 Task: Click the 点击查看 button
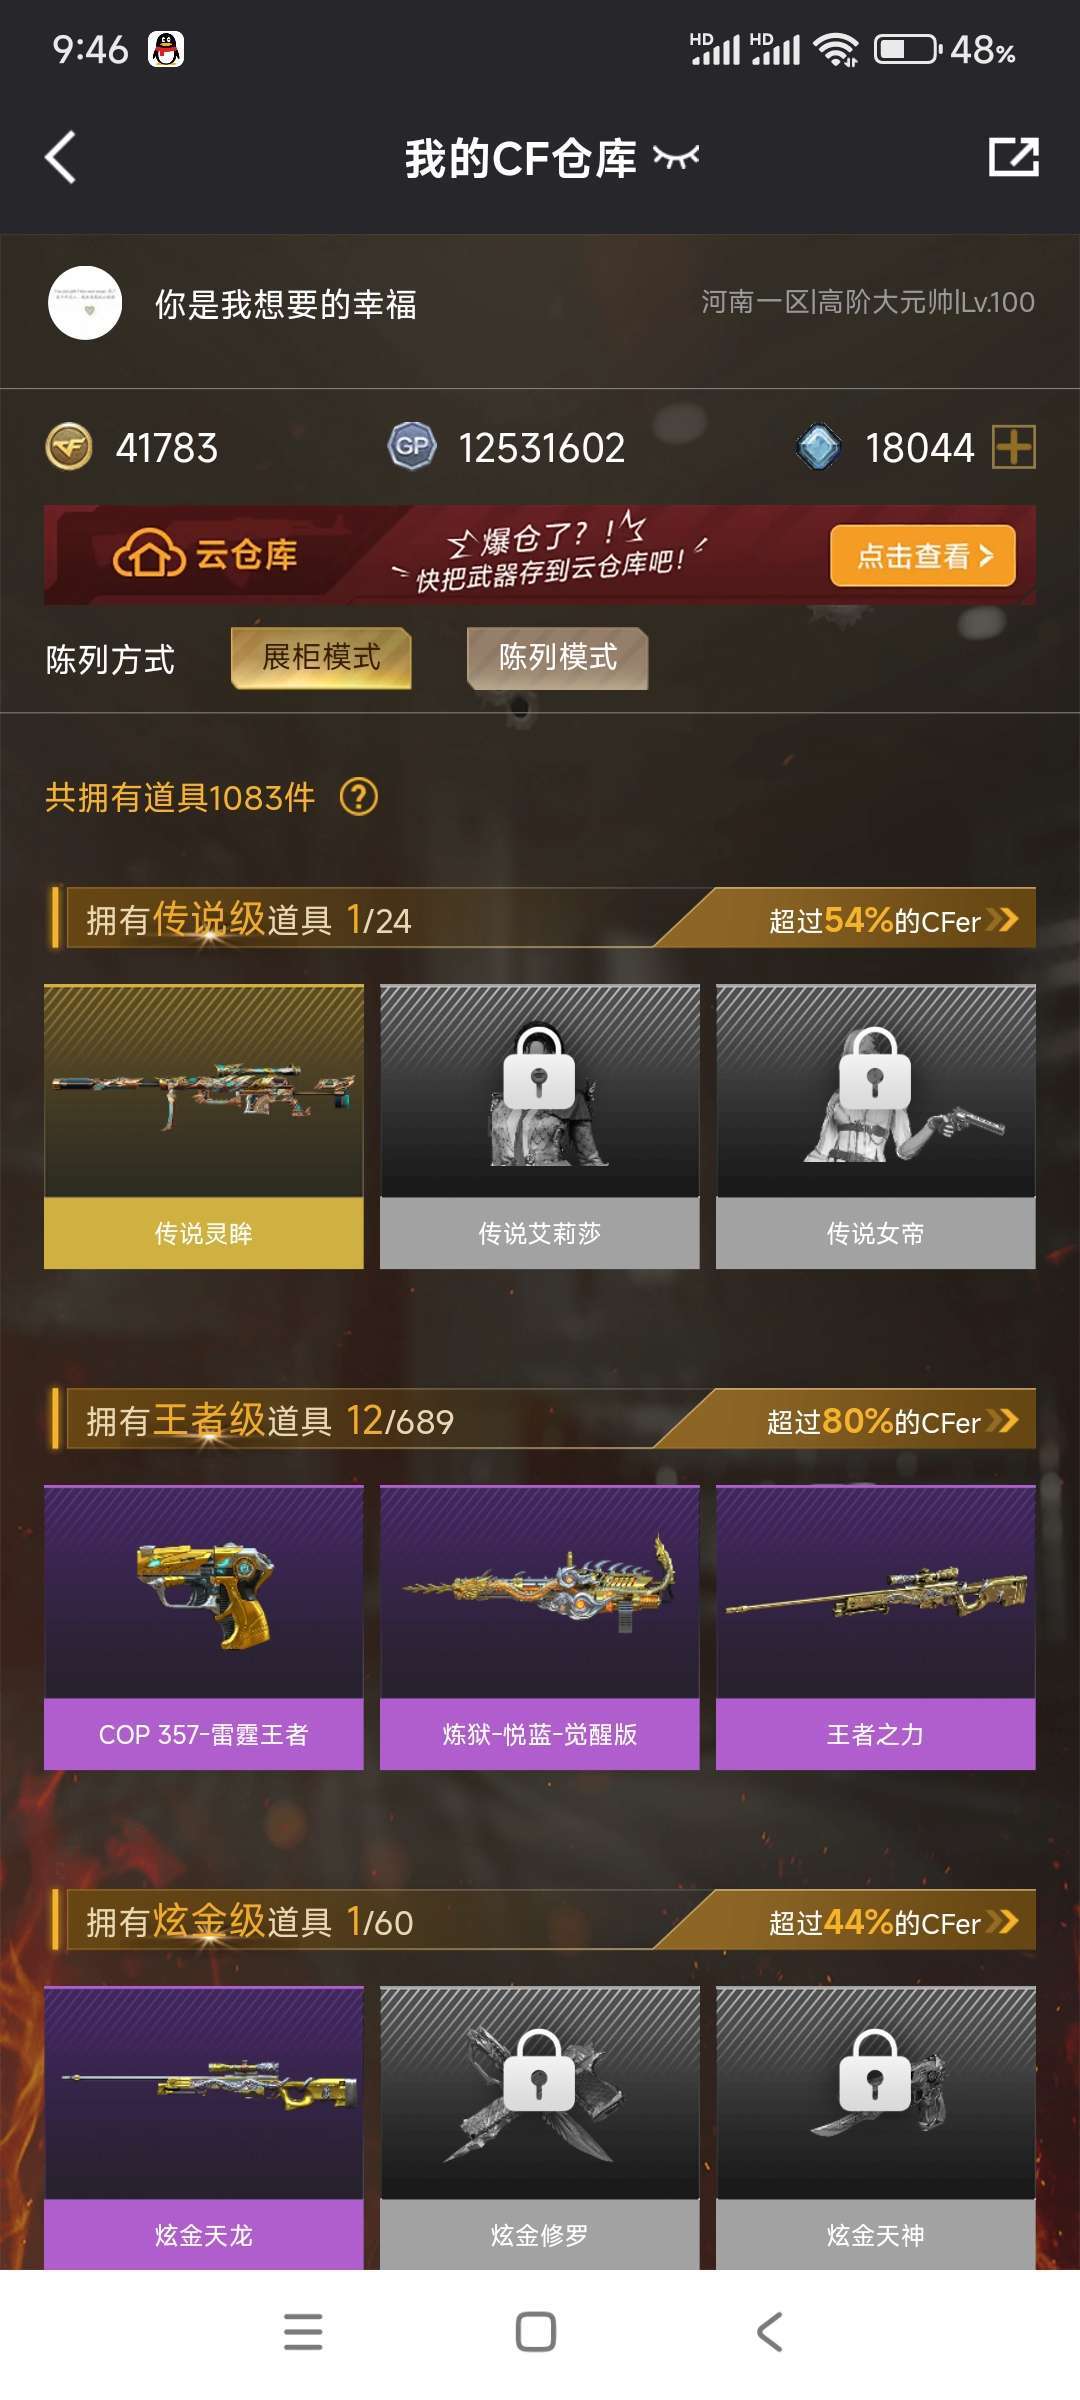(x=922, y=555)
